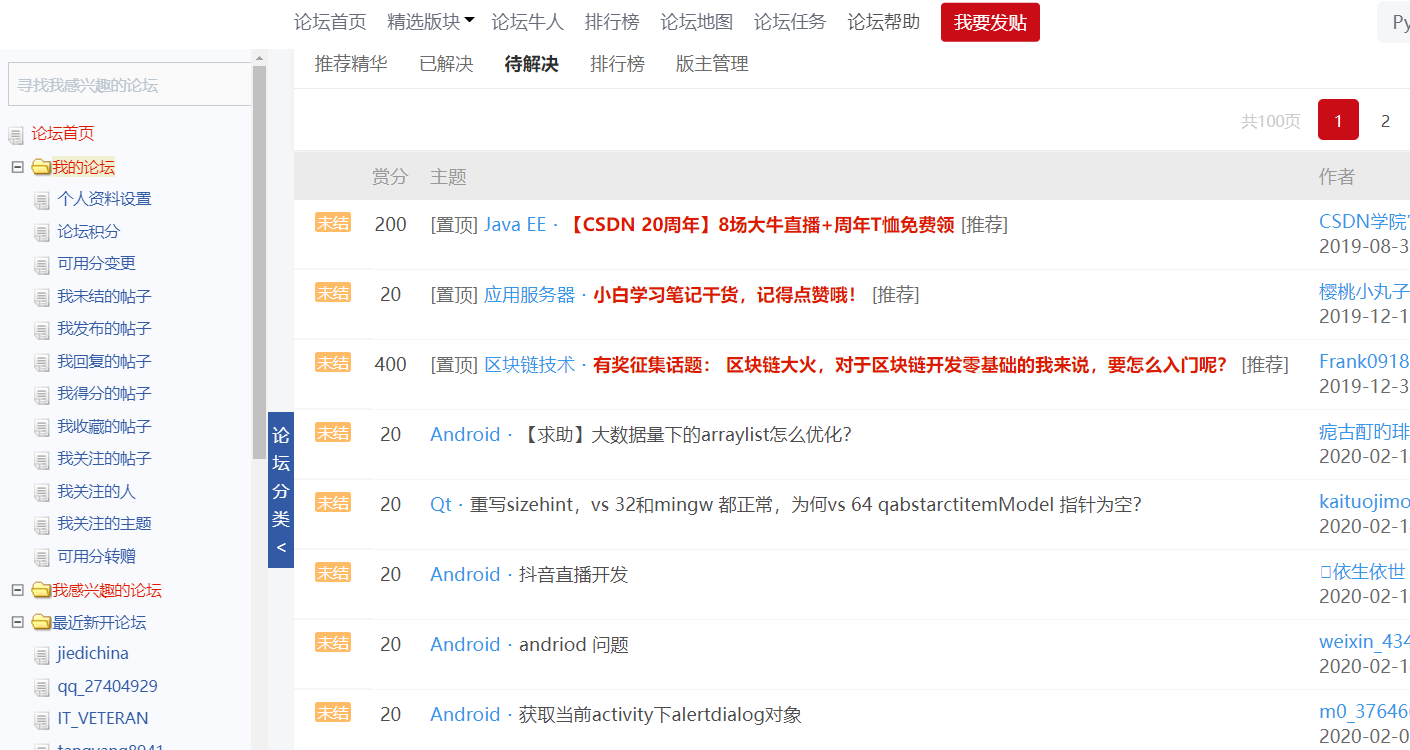Click document icon beside 论坛首页 in sidebar
1410x750 pixels.
(x=16, y=135)
